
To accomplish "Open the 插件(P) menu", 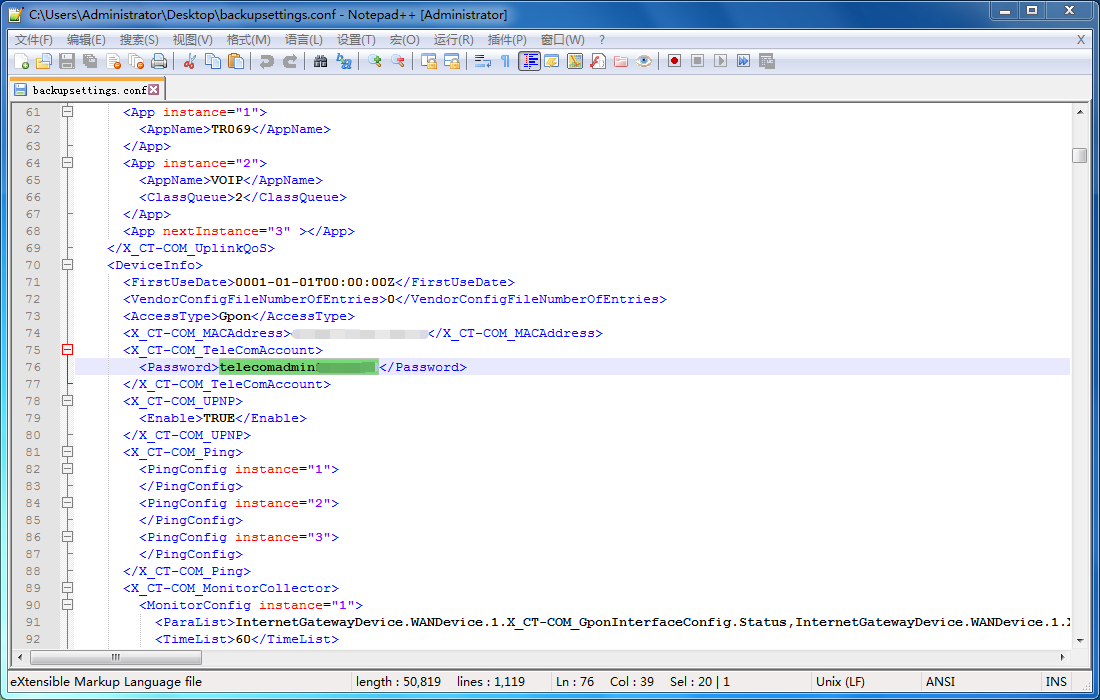I will 506,40.
